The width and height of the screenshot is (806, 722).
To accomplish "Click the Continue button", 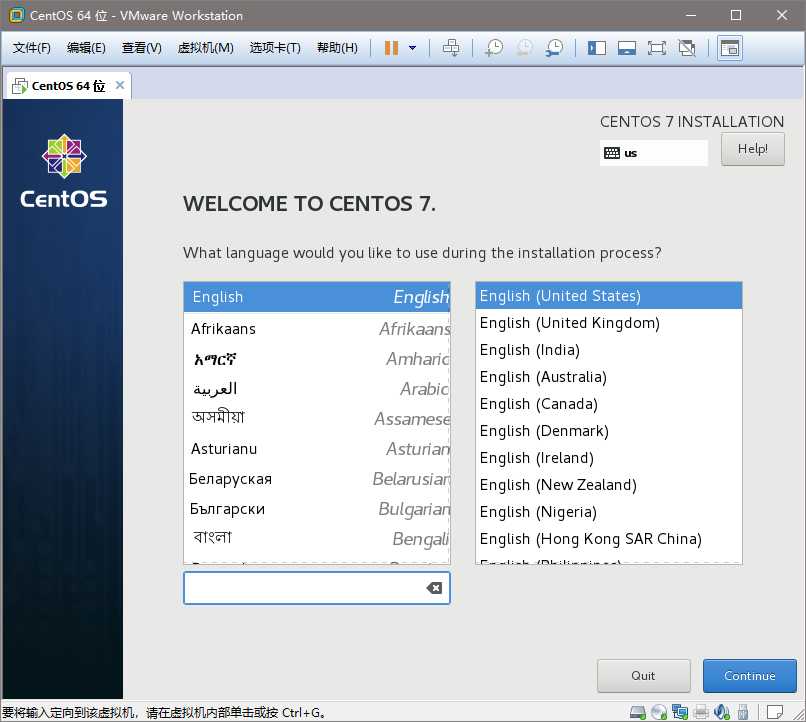I will [749, 676].
